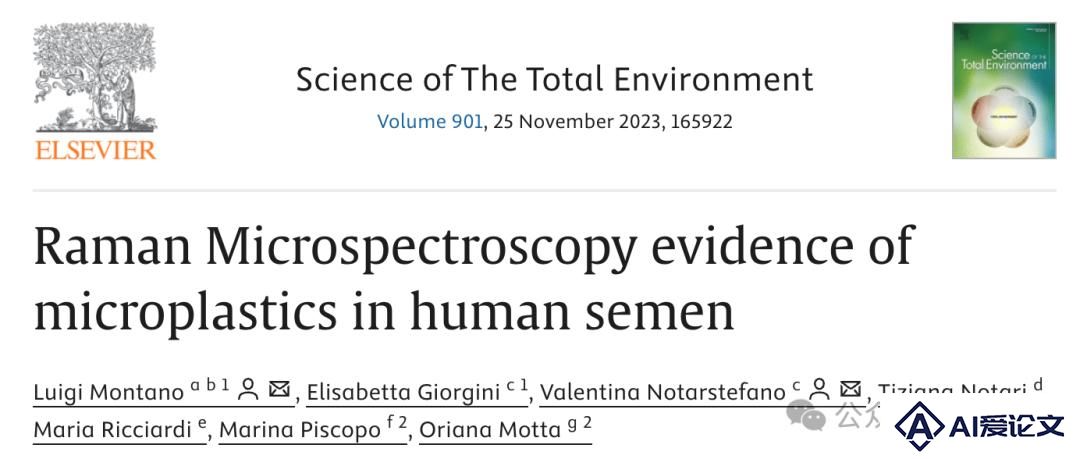
Task: Open Elisabetta Giorgini author details
Action: [404, 392]
